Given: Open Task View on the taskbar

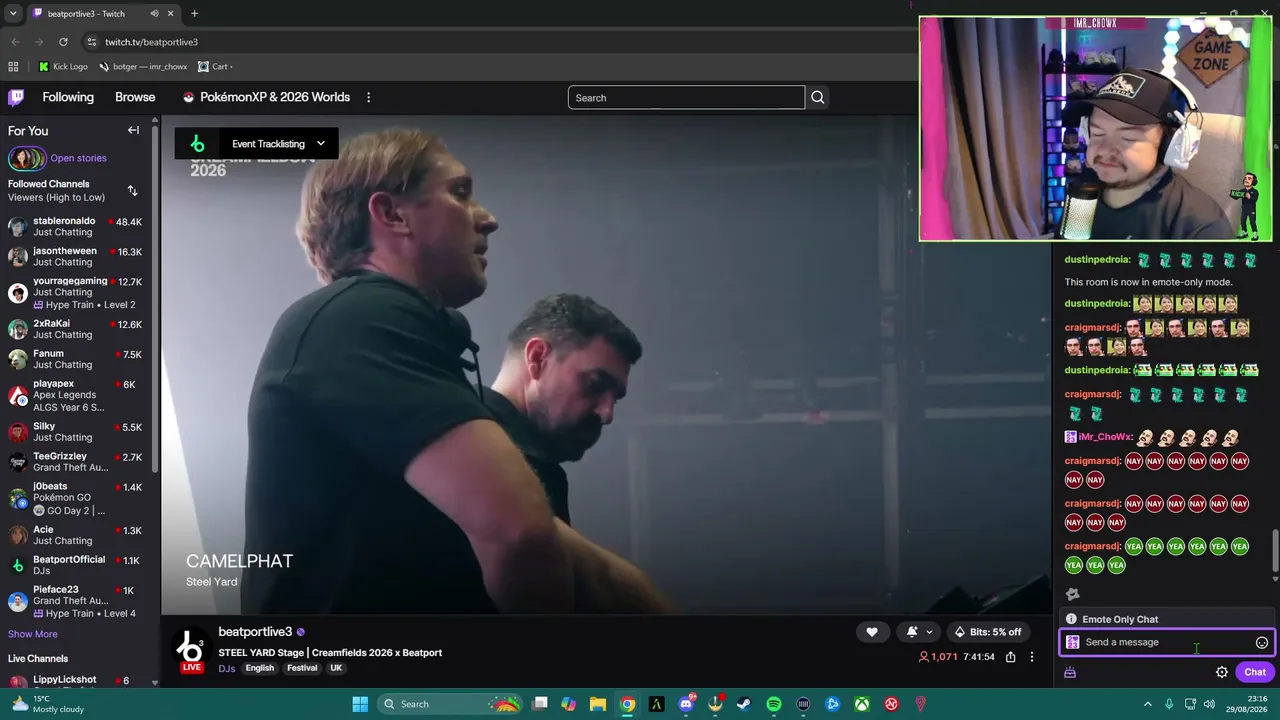Looking at the screenshot, I should coord(540,704).
